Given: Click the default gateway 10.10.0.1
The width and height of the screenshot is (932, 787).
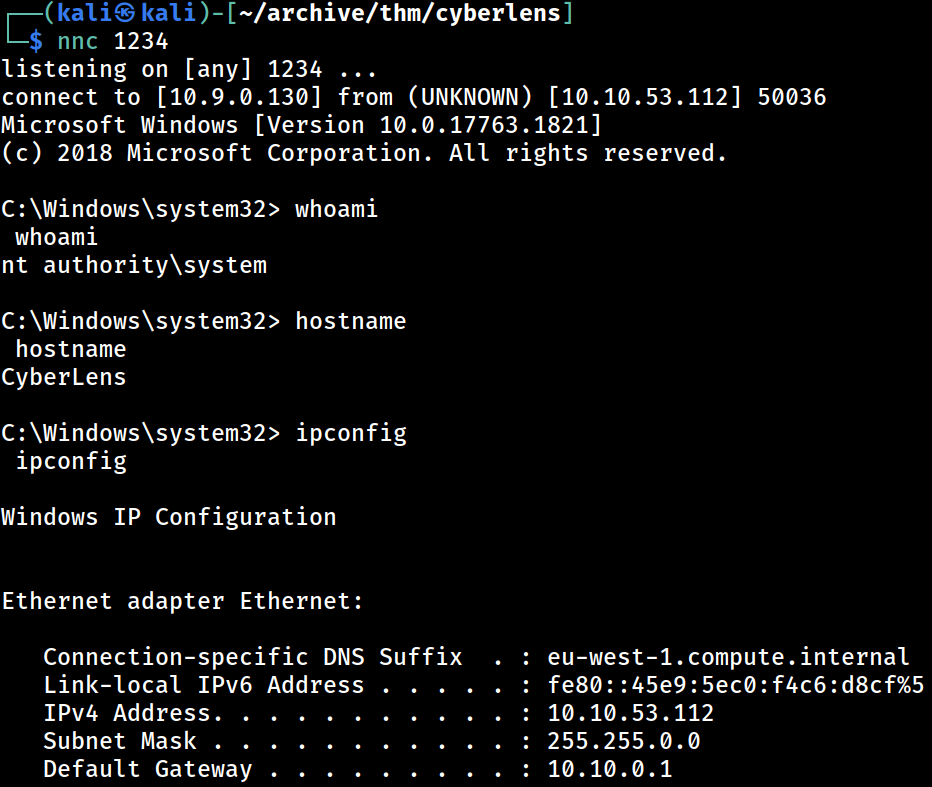Looking at the screenshot, I should [610, 769].
